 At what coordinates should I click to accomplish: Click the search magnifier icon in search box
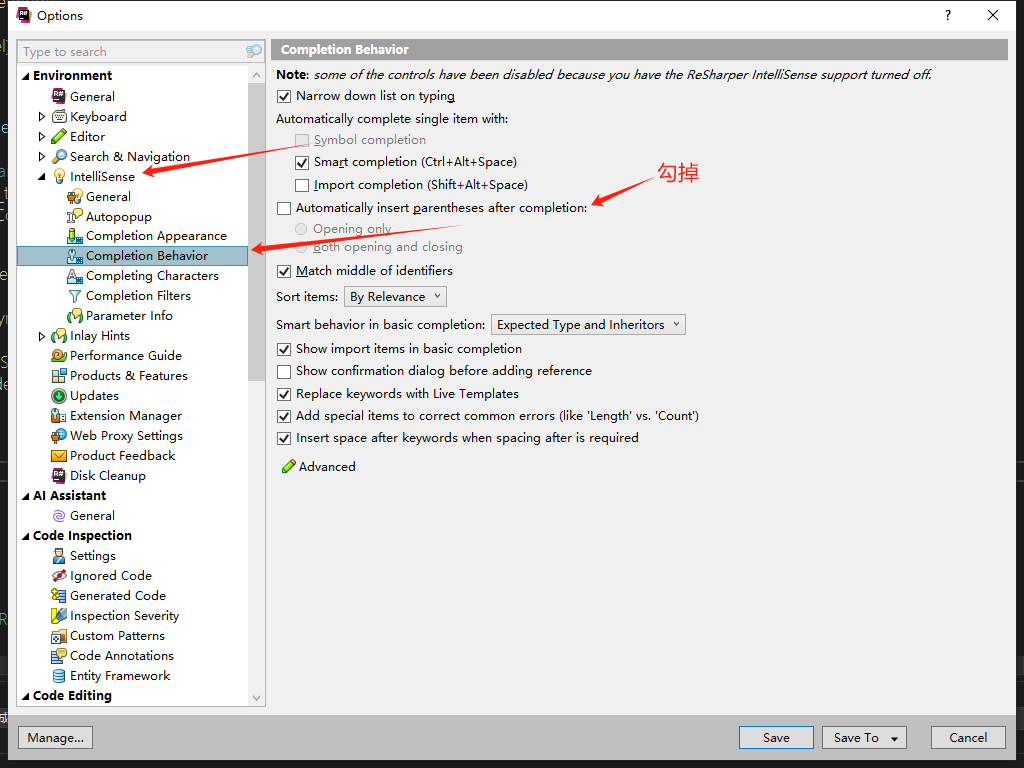coord(253,51)
